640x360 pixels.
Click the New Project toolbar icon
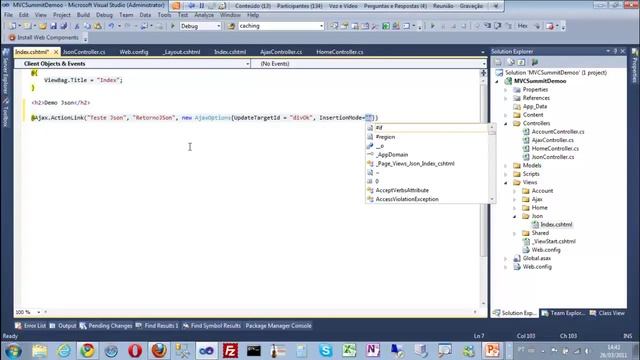(12, 26)
